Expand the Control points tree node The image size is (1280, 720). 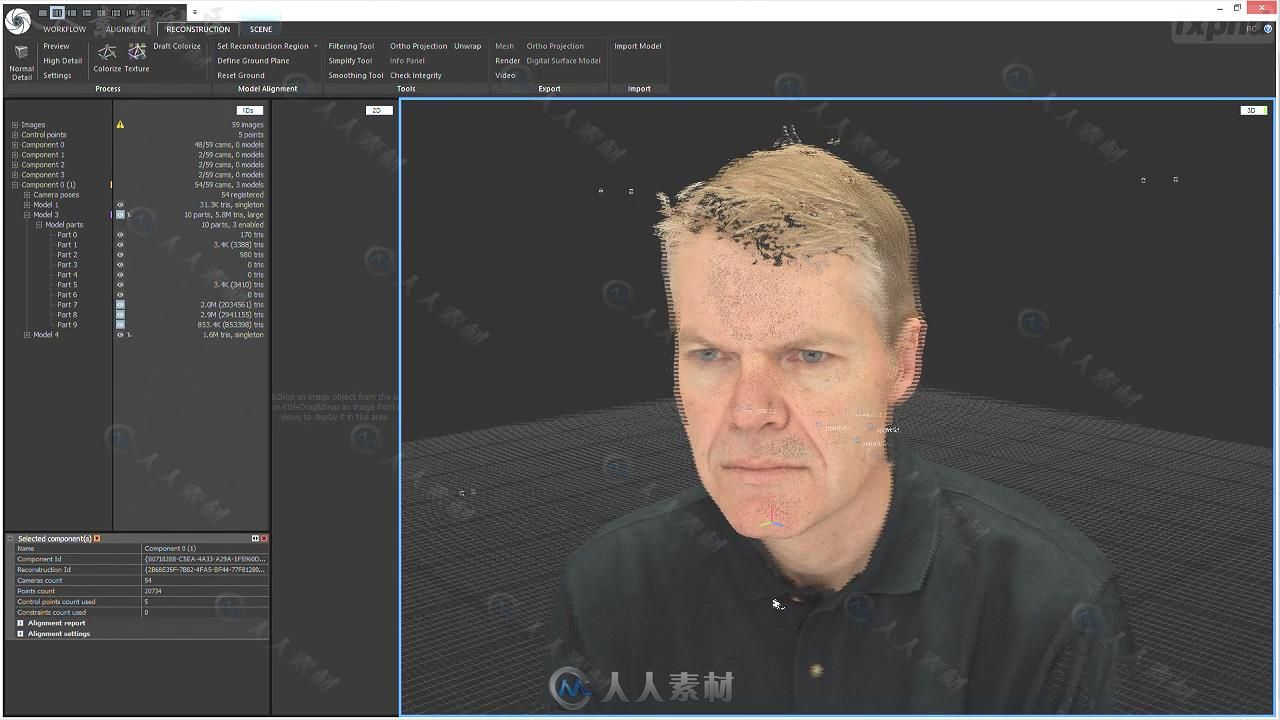coord(15,135)
